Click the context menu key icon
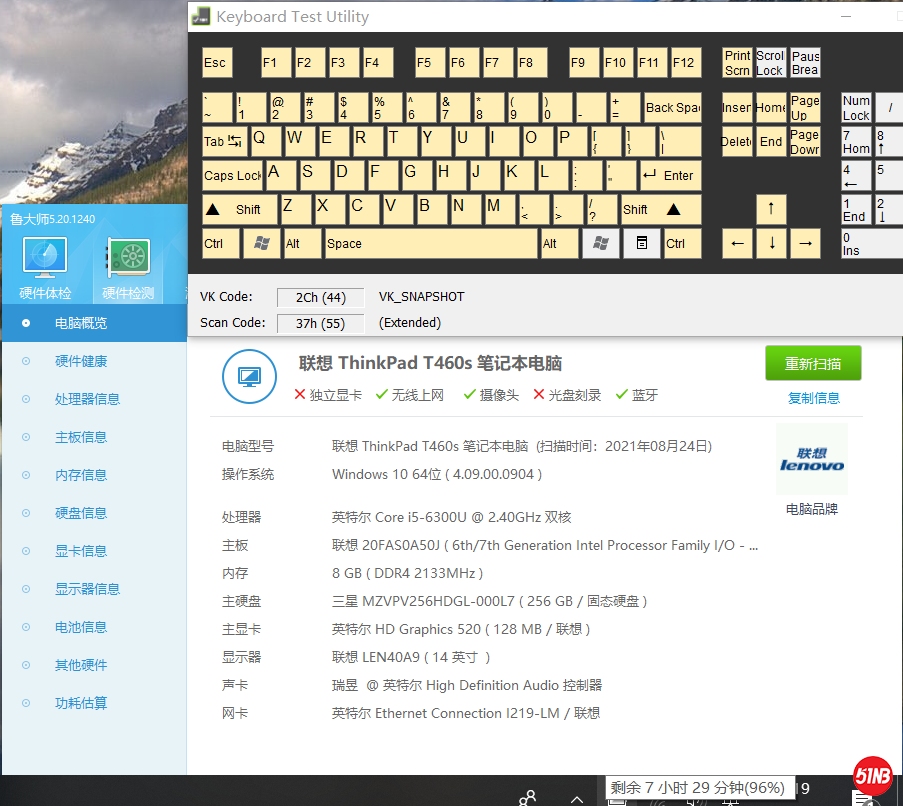The width and height of the screenshot is (903, 806). 642,243
